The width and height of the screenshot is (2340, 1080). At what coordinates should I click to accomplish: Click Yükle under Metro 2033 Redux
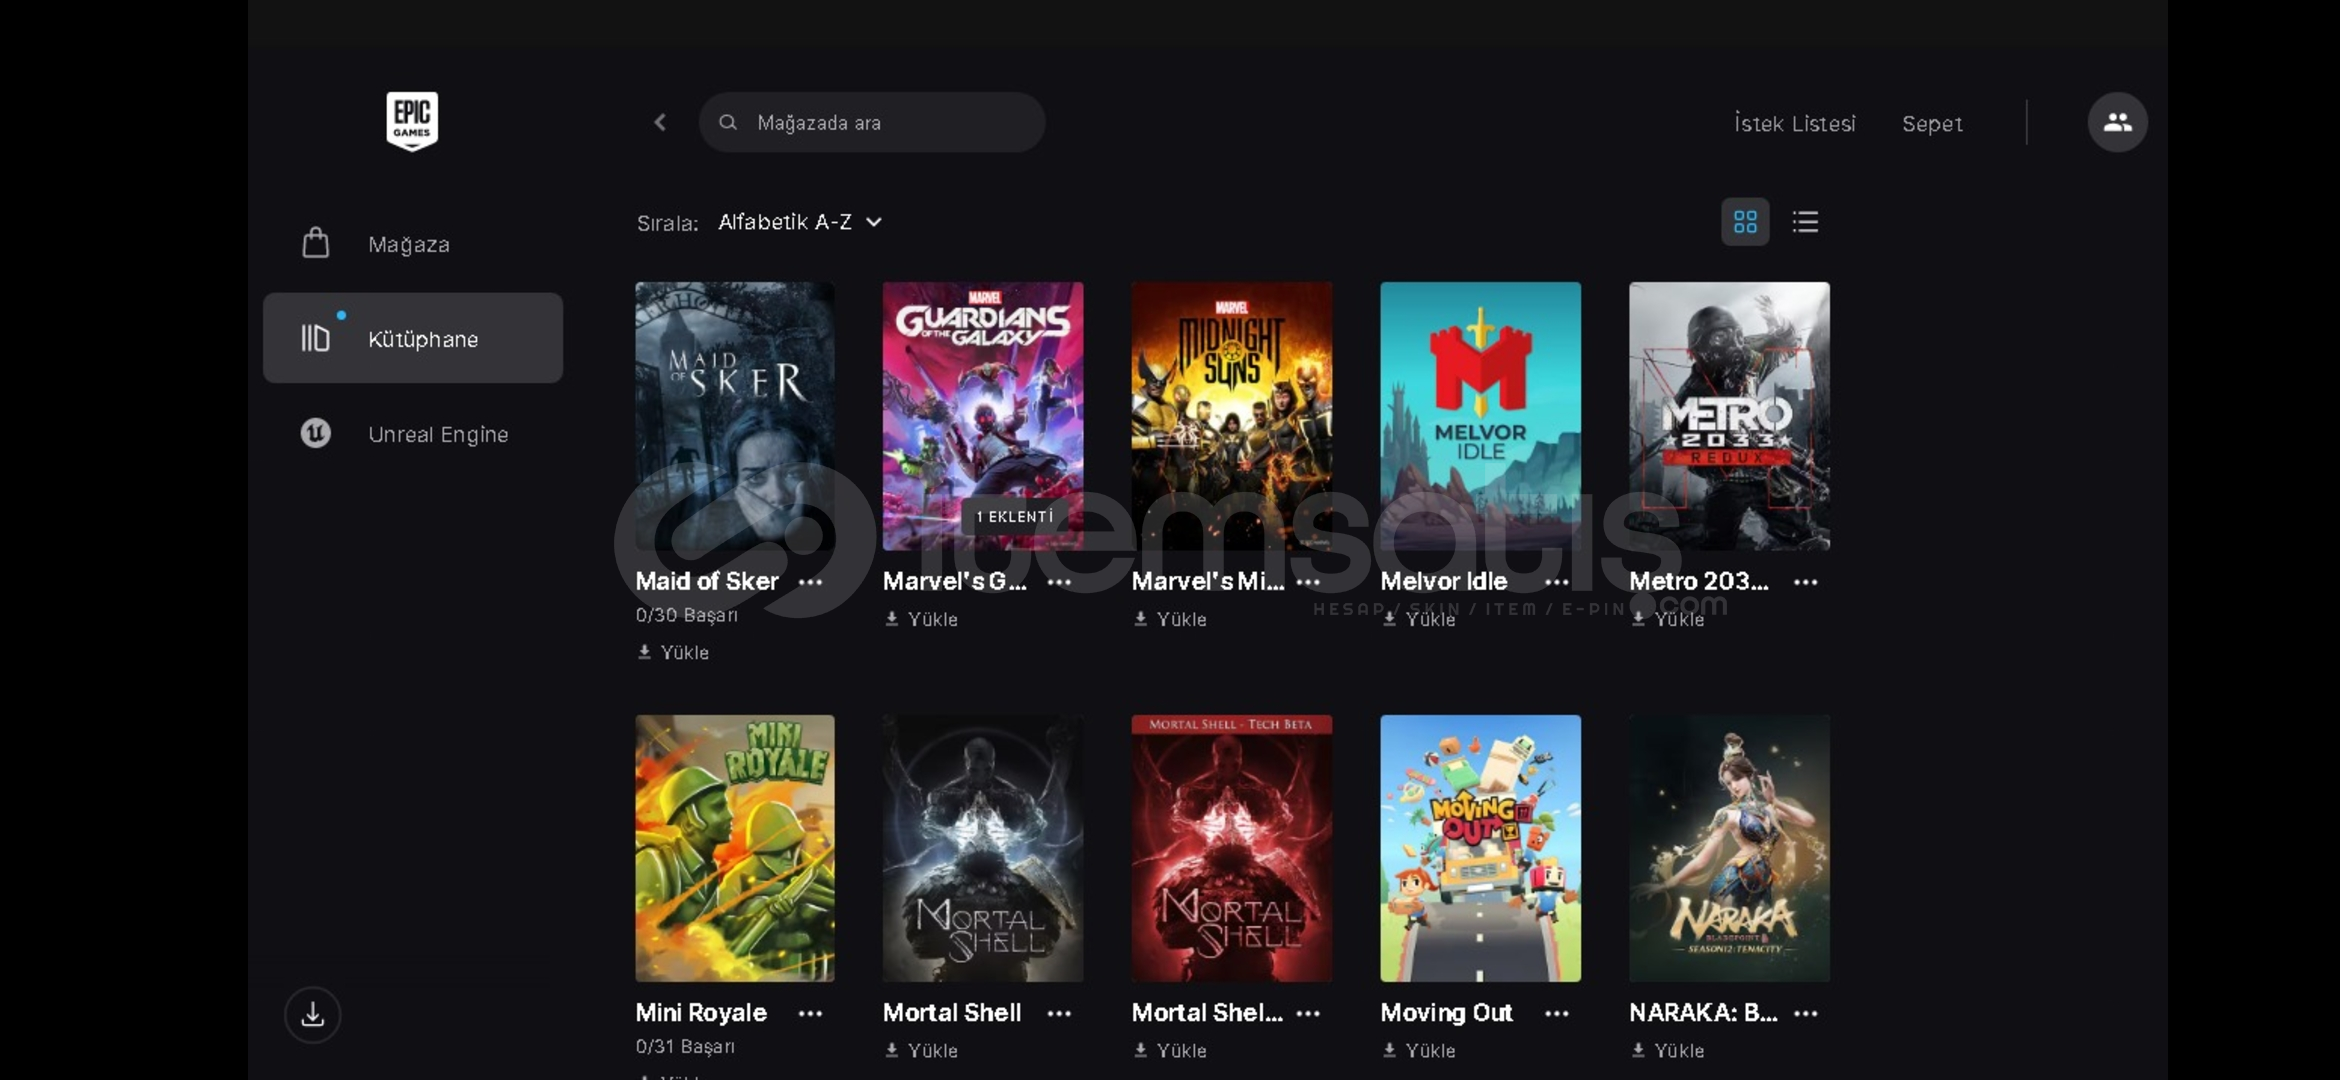click(x=1668, y=619)
